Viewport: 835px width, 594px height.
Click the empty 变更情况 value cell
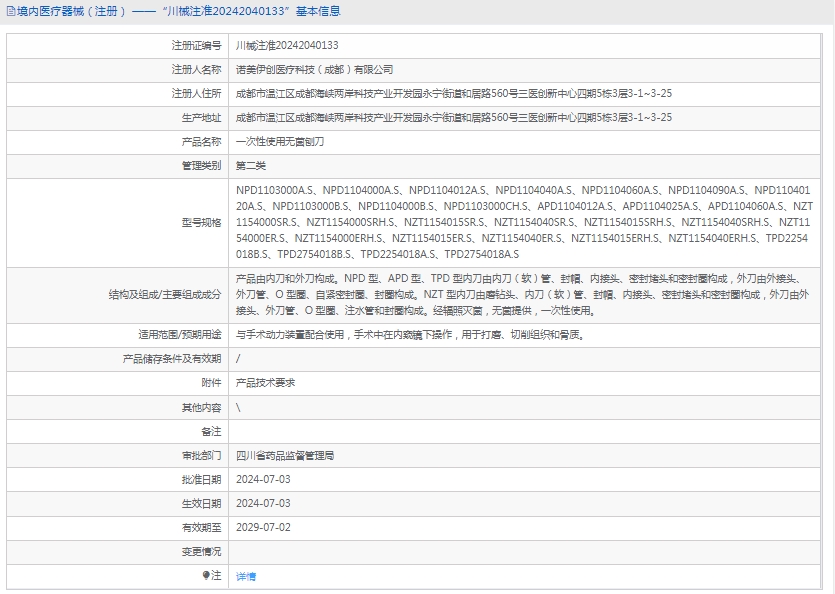click(530, 551)
